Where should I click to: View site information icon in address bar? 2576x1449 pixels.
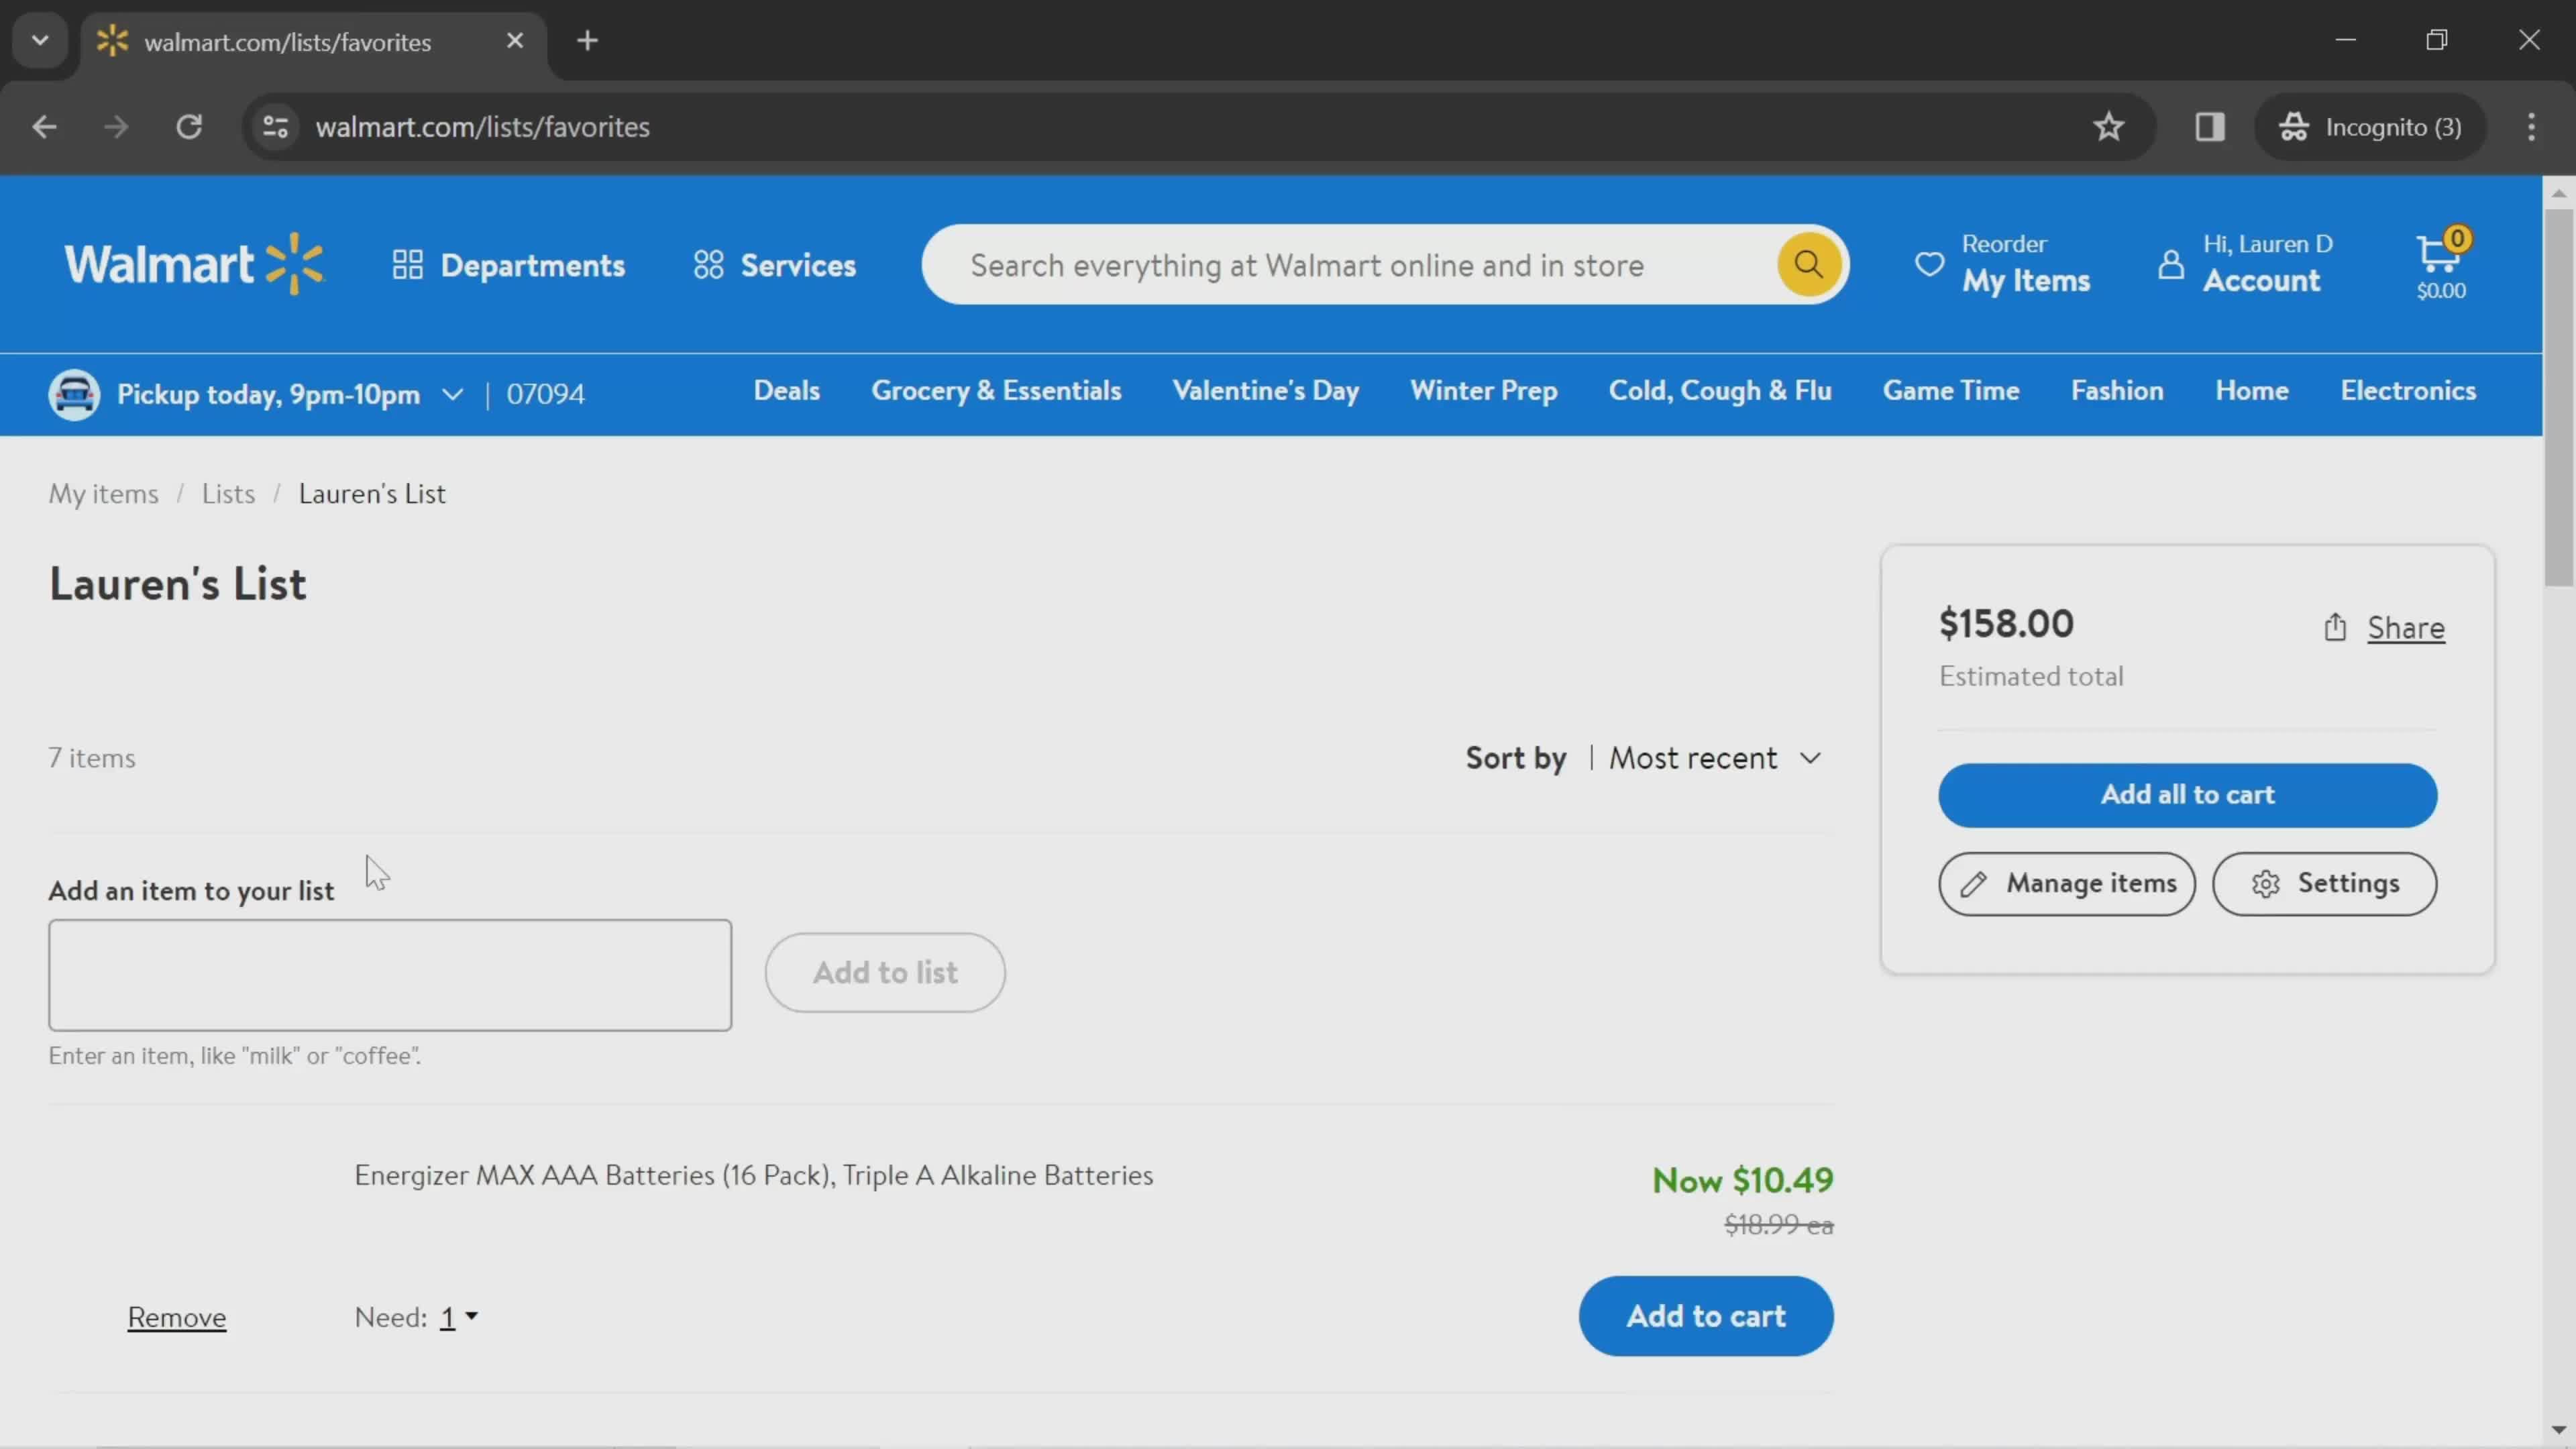(275, 127)
